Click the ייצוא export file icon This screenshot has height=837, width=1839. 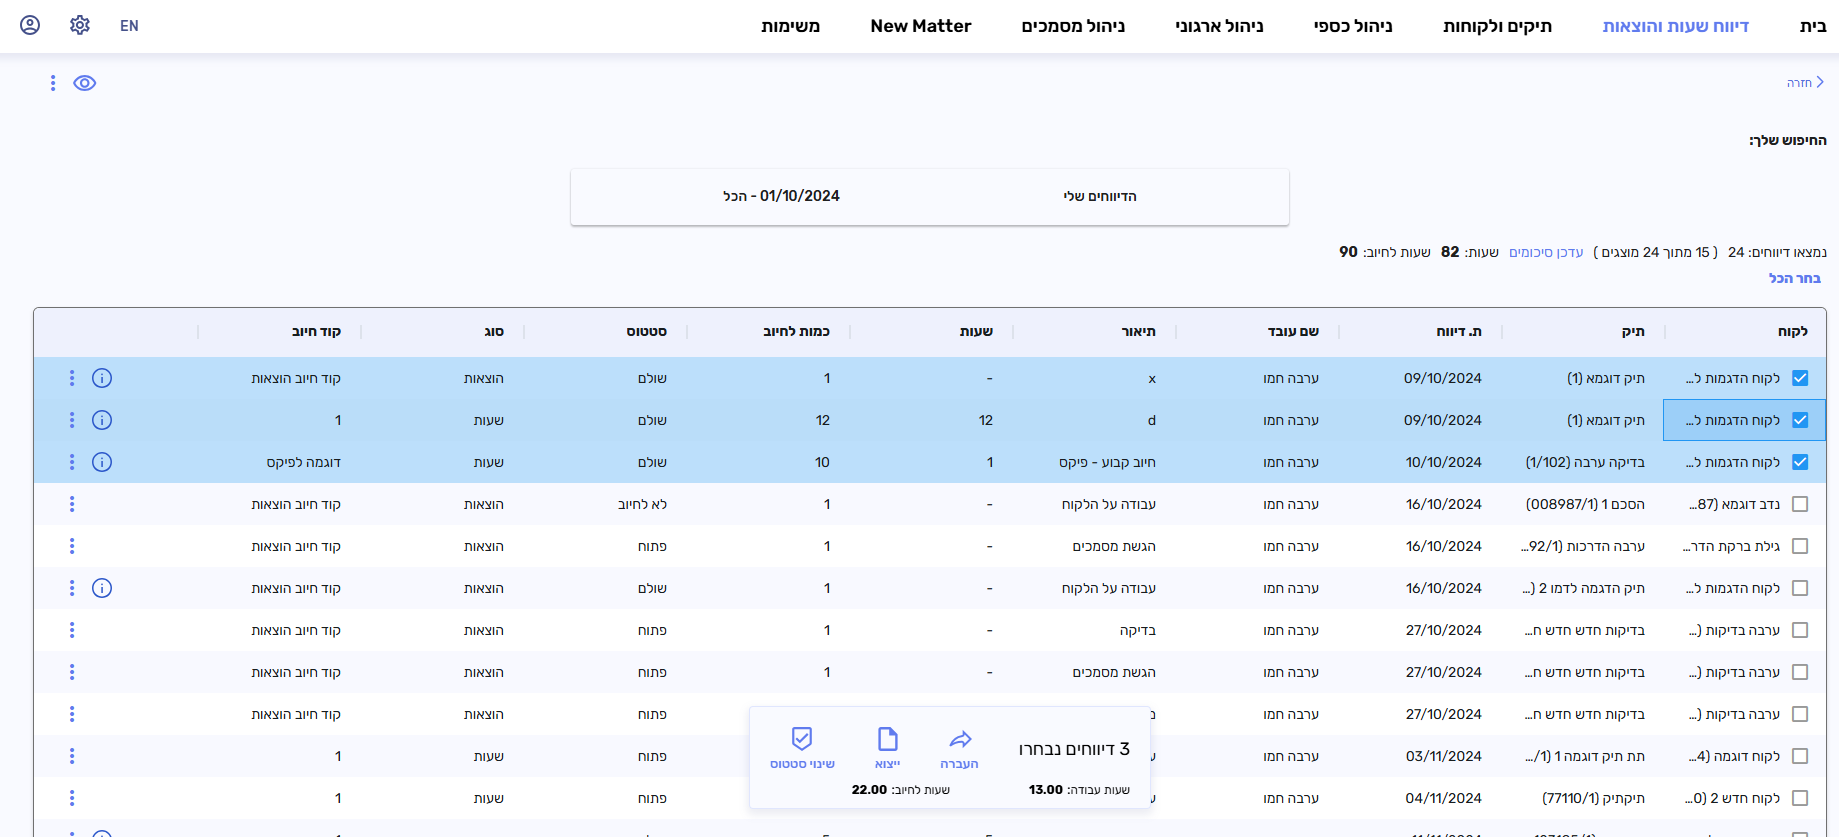[887, 739]
